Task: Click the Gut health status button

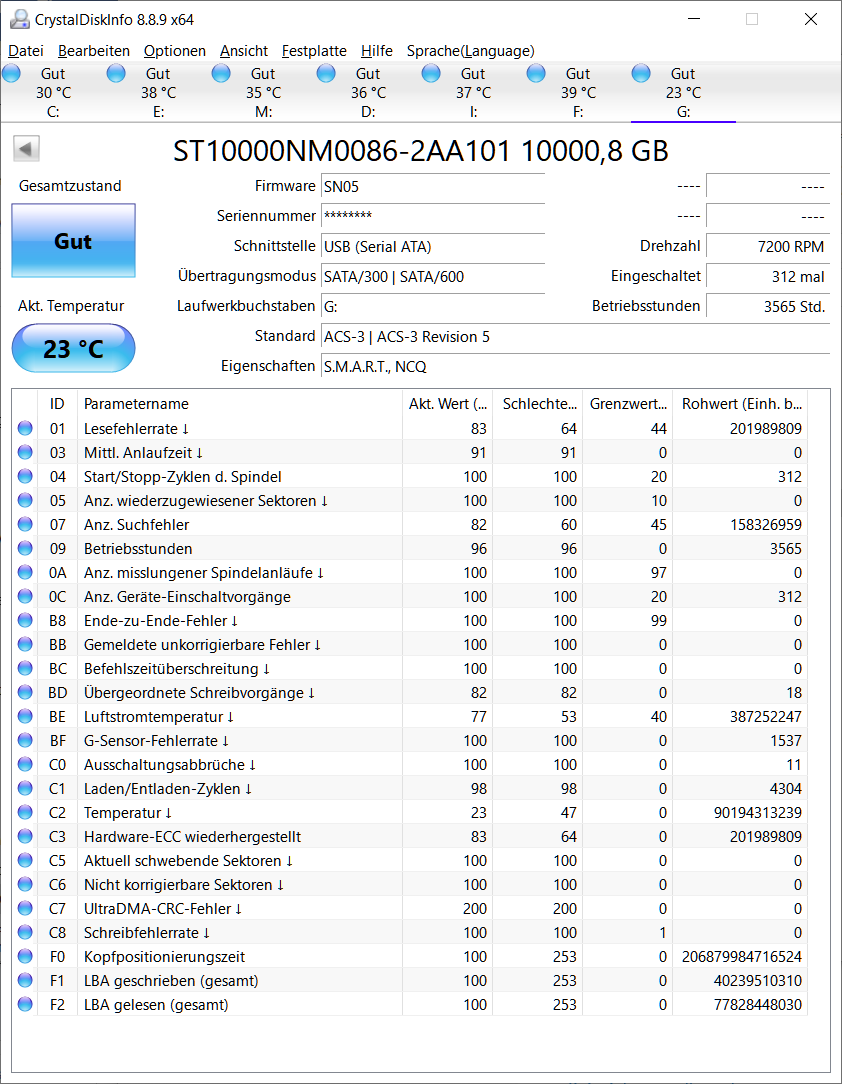Action: pos(73,241)
